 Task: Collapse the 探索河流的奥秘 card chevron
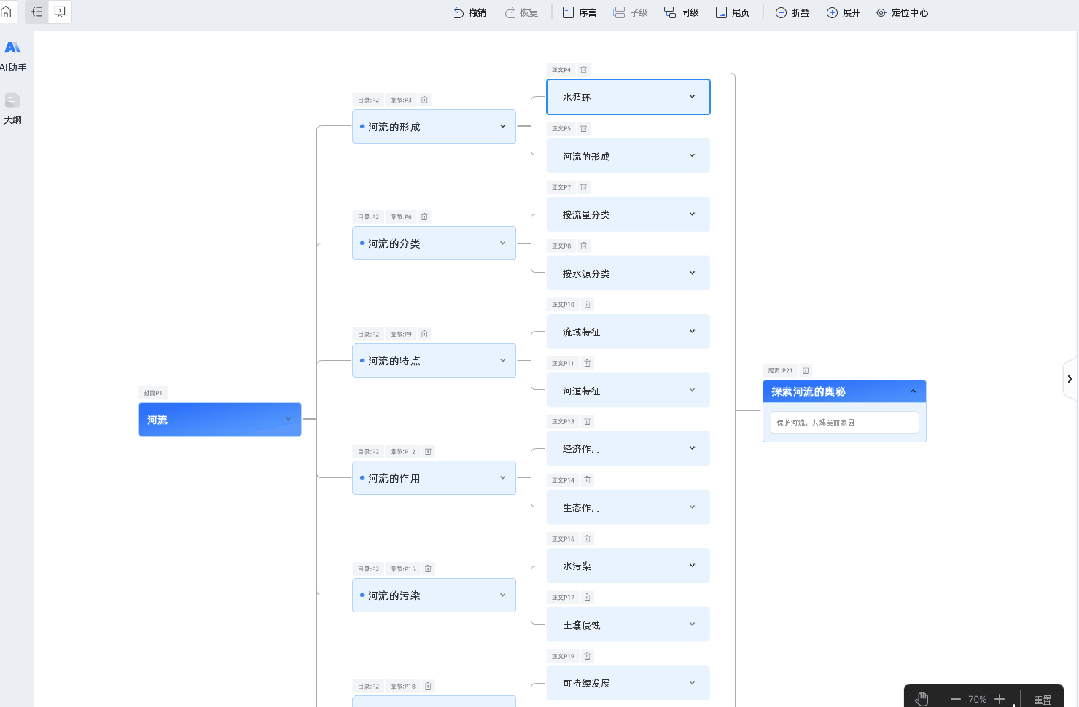pos(912,392)
